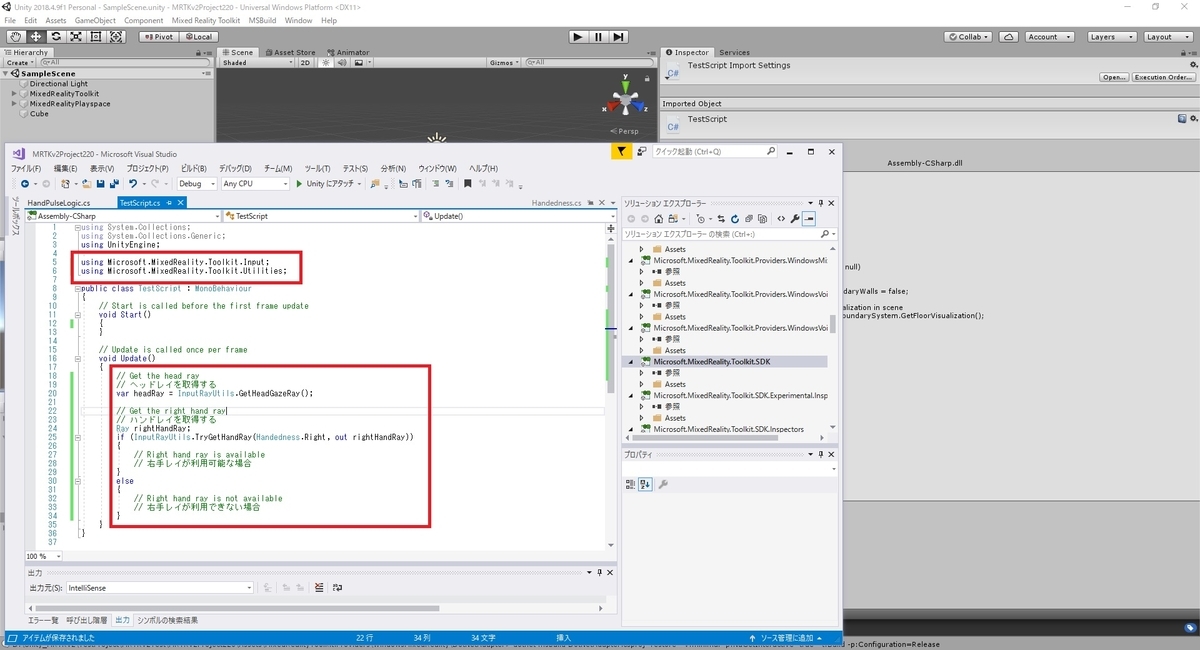The image size is (1200, 650).
Task: Click the bookmark icon in VS toolbar
Action: 467,184
